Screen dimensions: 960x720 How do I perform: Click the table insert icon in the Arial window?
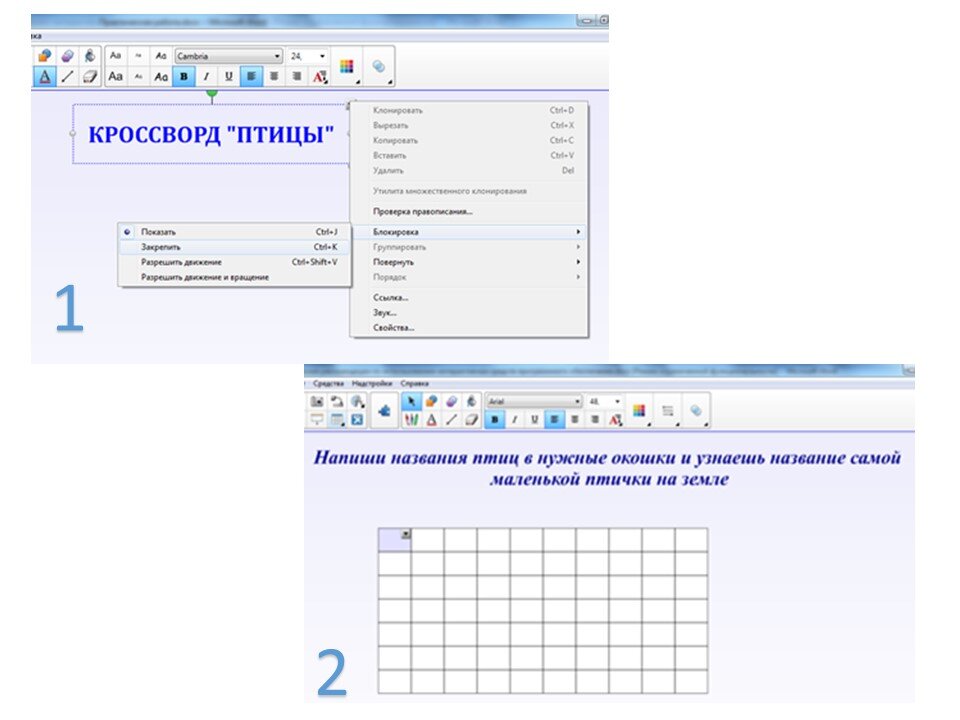click(x=337, y=420)
